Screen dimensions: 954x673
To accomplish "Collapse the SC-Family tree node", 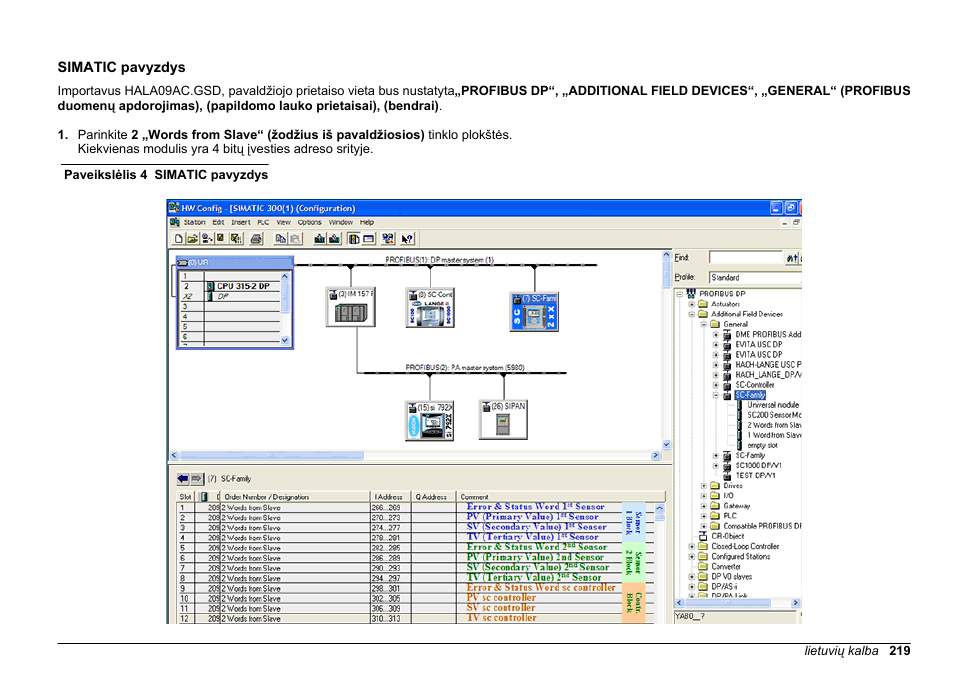I will pyautogui.click(x=716, y=395).
